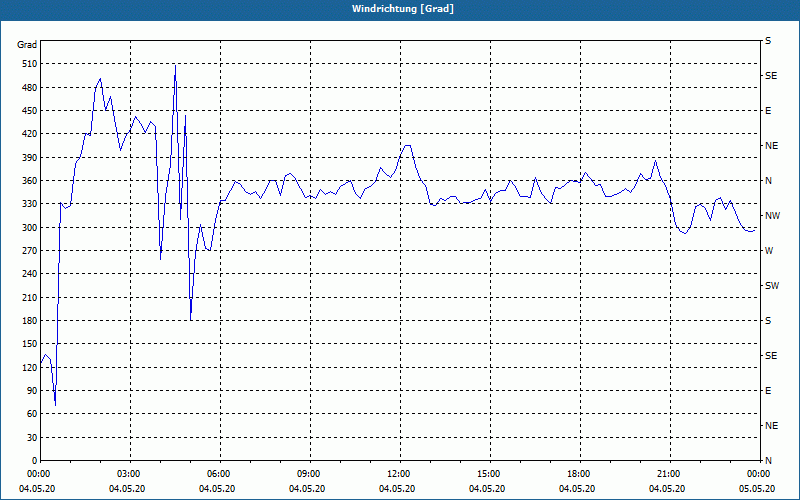Pick the 420 y-axis value
This screenshot has width=800, height=500.
(29, 134)
